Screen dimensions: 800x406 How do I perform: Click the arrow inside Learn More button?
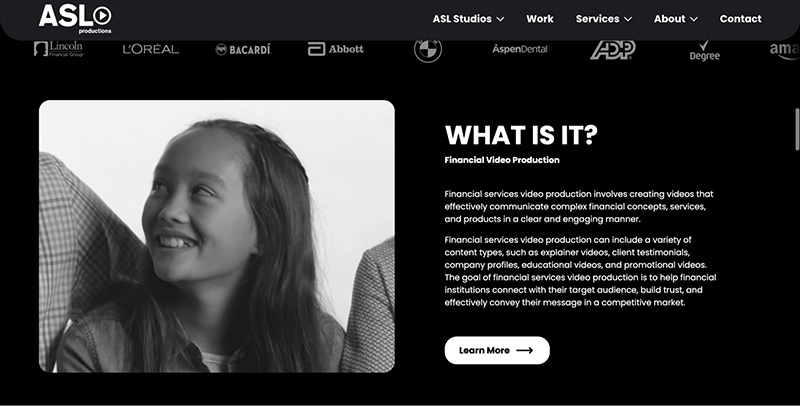(524, 350)
